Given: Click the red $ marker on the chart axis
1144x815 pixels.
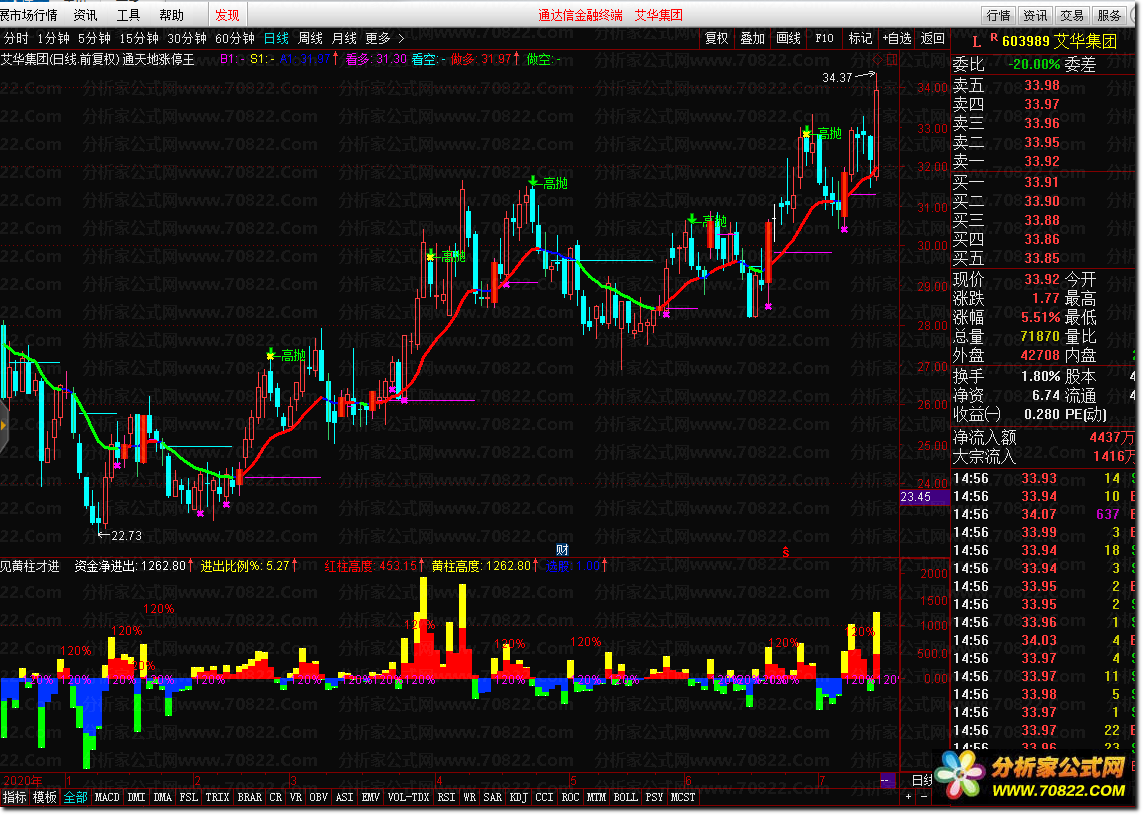Looking at the screenshot, I should pos(786,552).
